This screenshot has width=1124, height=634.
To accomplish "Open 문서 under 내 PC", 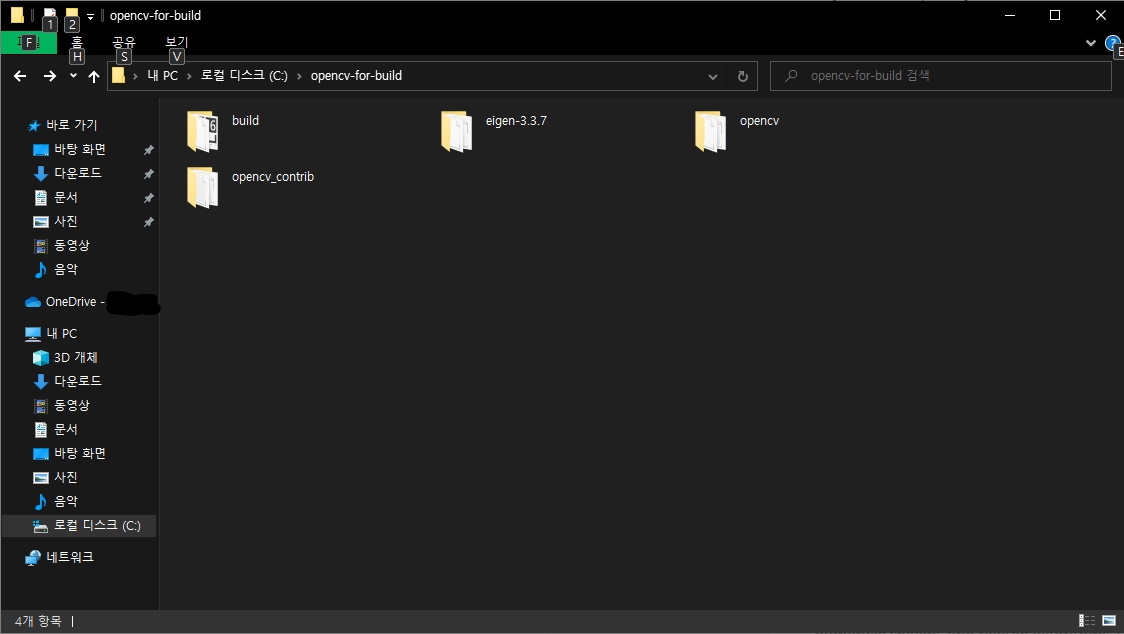I will (65, 429).
